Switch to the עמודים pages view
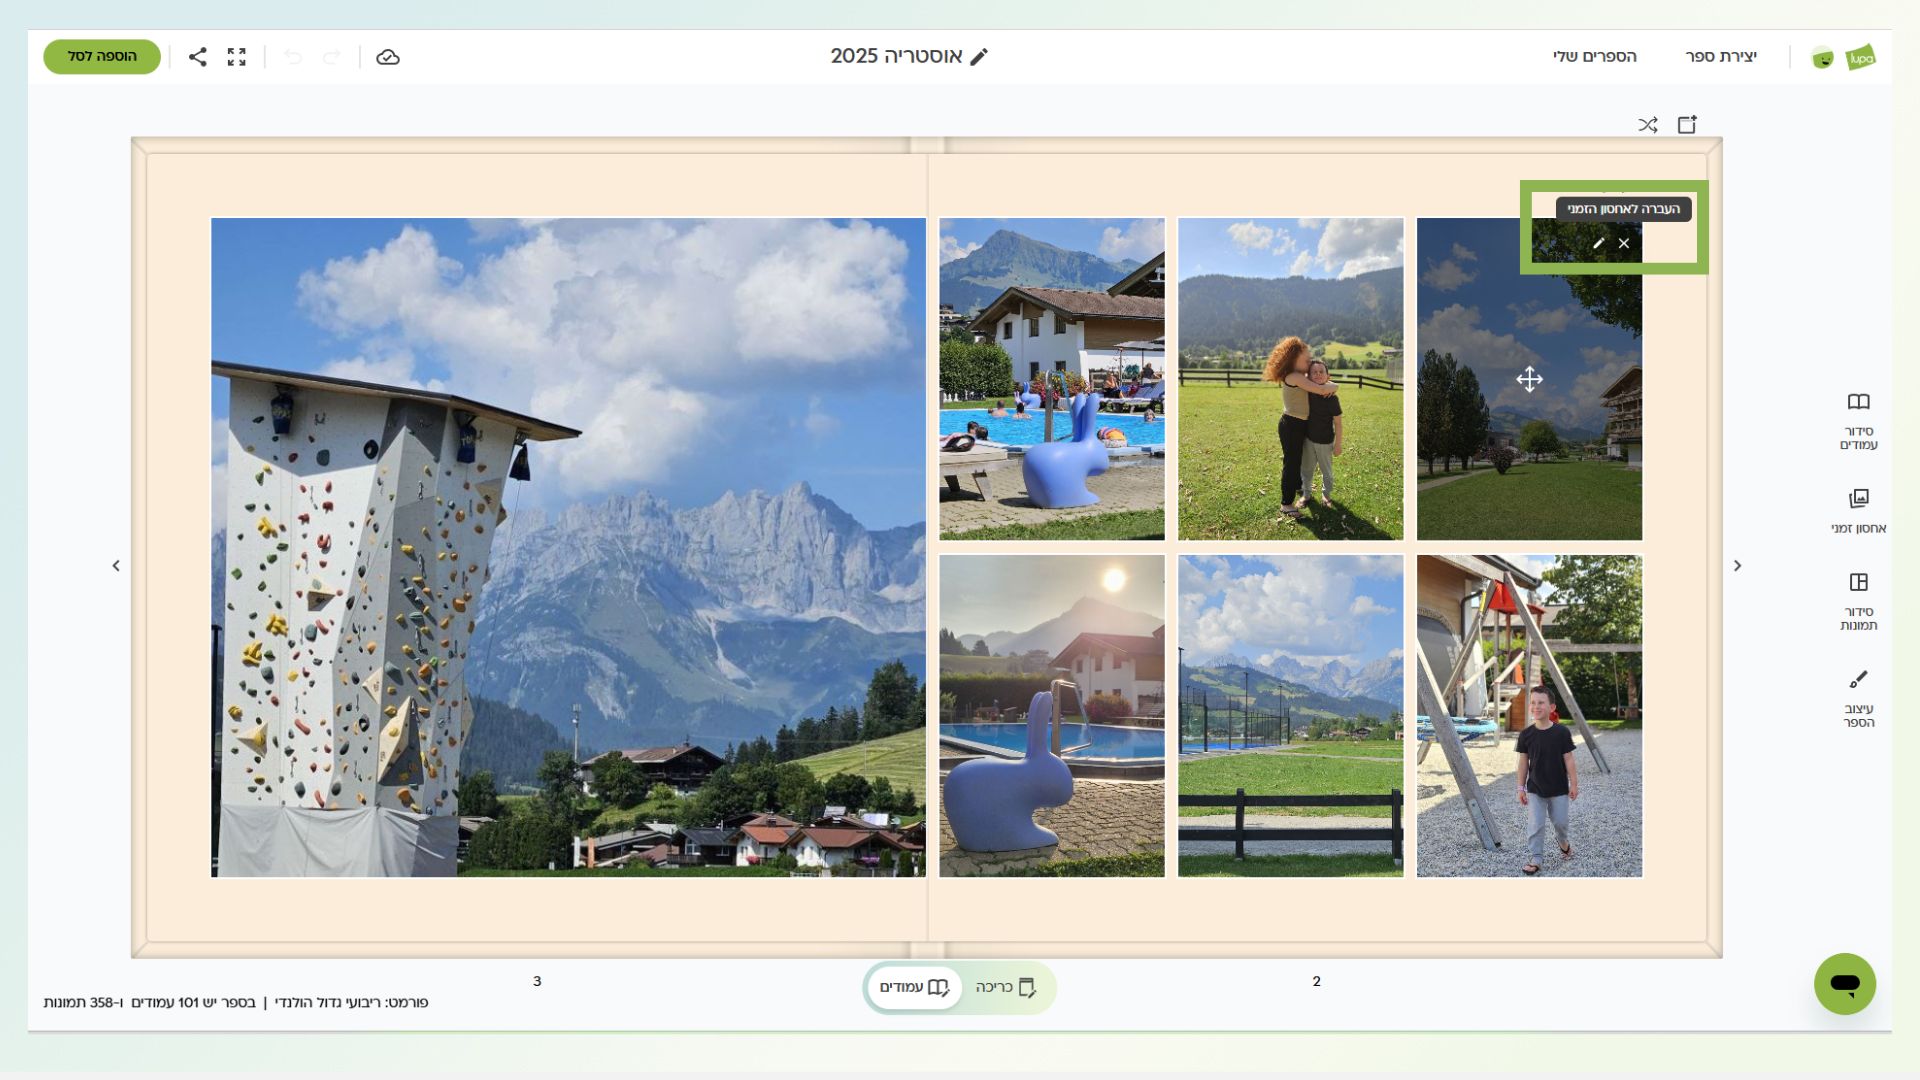1920x1080 pixels. coord(914,988)
